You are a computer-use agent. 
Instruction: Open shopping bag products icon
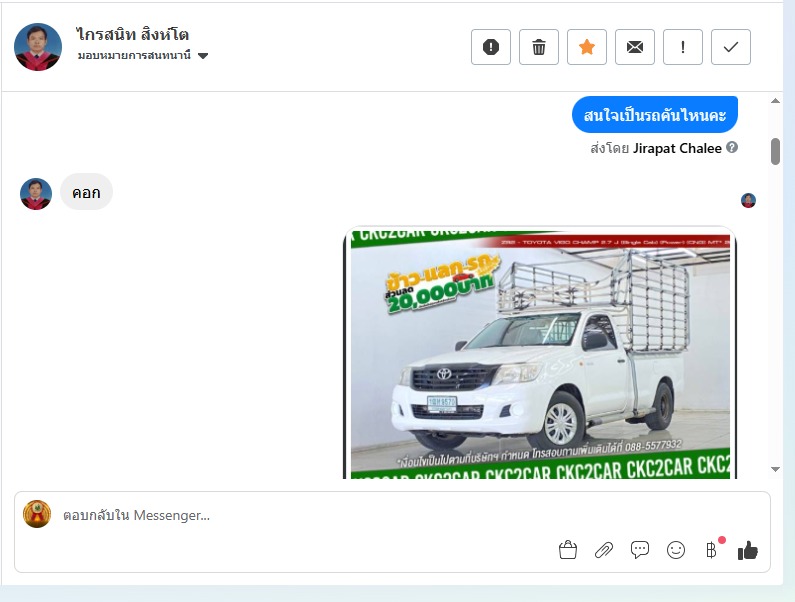point(568,550)
